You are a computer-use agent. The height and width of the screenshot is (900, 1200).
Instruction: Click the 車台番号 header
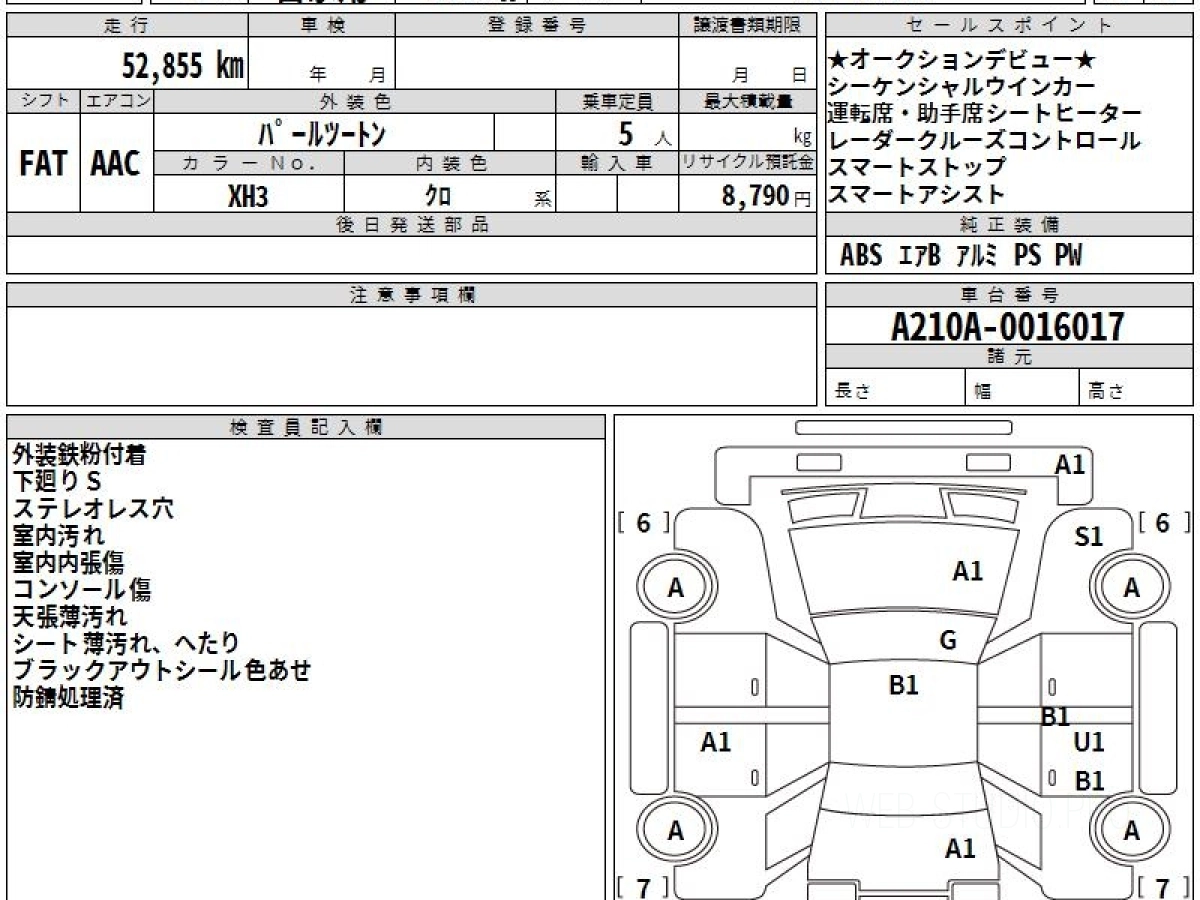click(x=1009, y=294)
